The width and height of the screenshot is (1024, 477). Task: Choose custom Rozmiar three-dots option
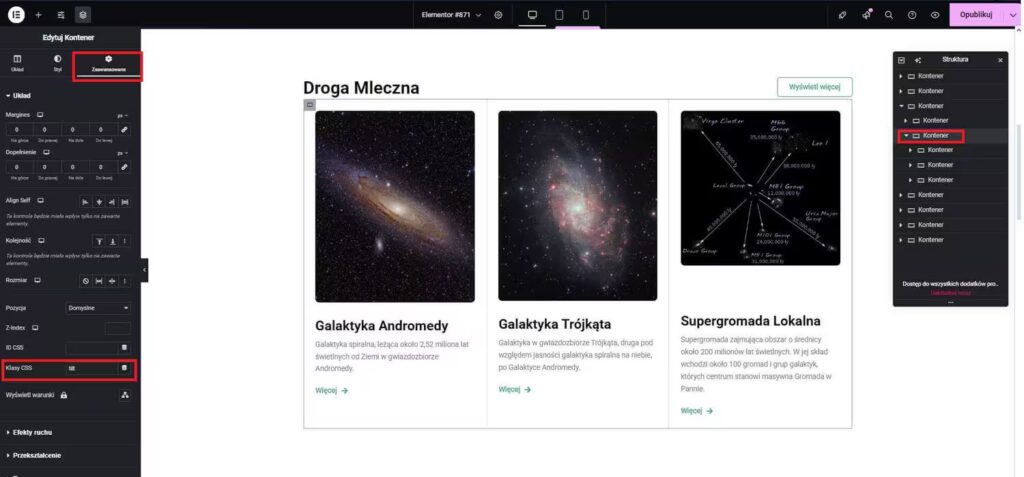click(125, 281)
